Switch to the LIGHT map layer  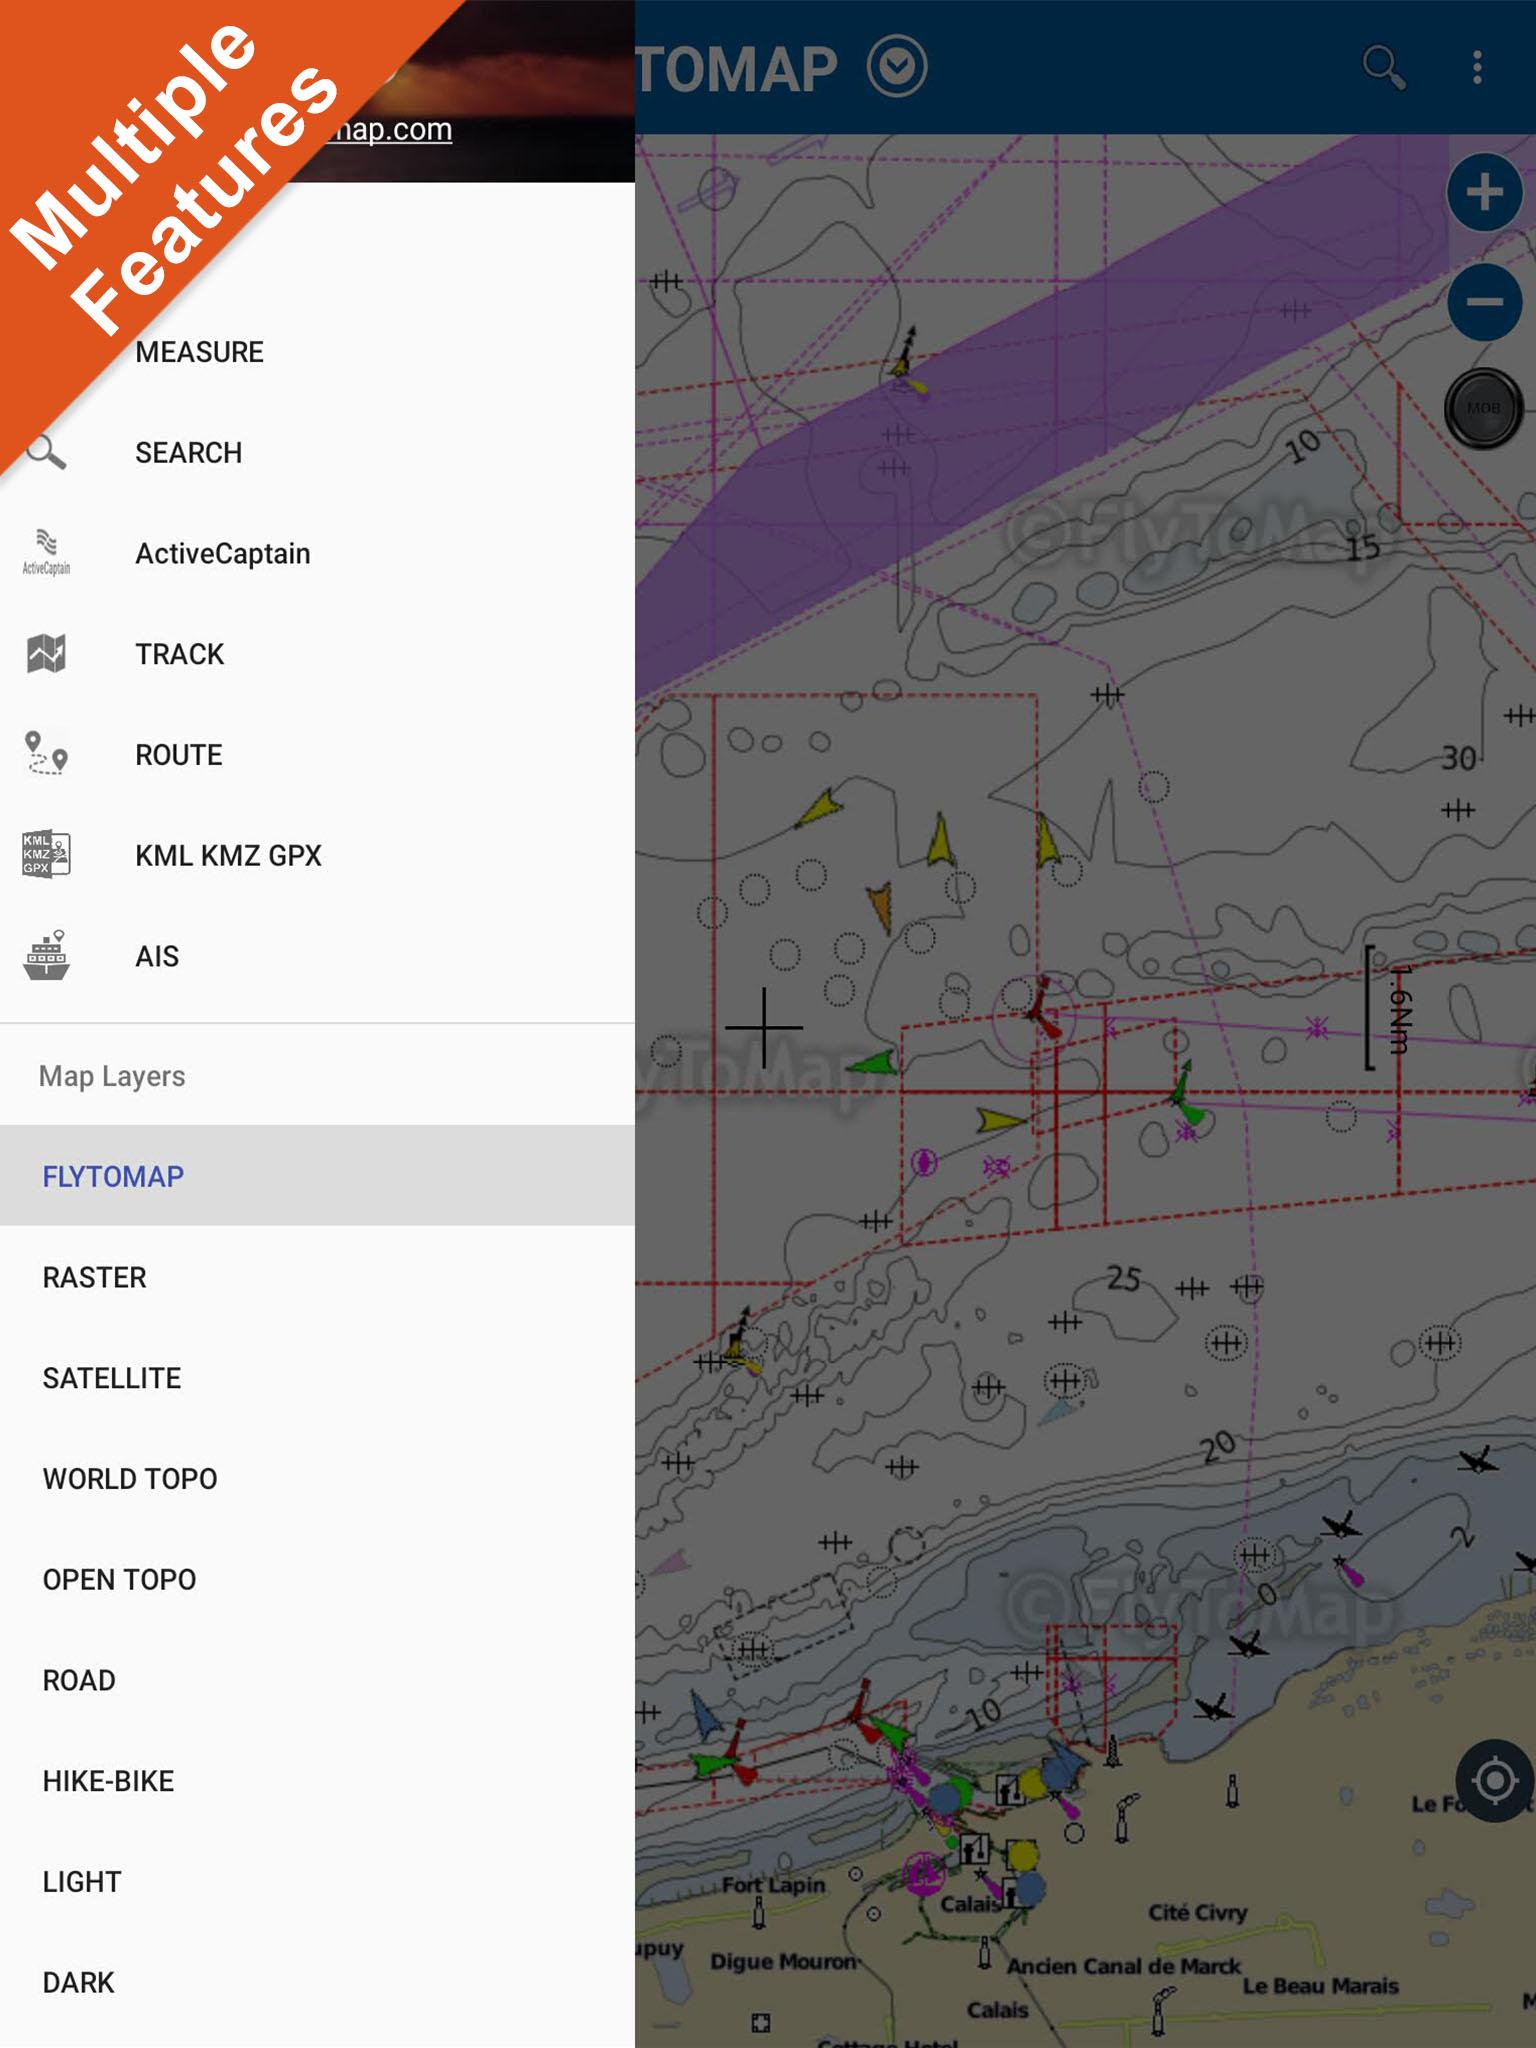click(317, 1881)
